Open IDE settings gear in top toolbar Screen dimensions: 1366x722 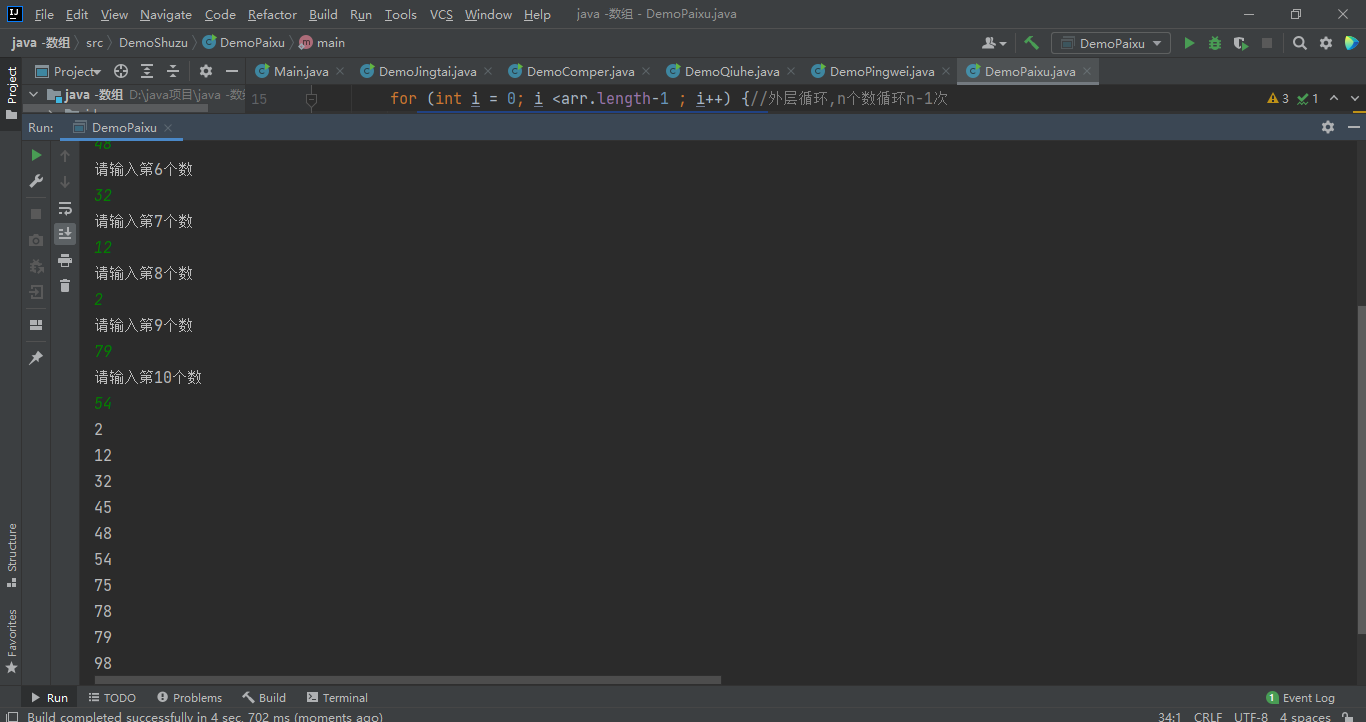point(1326,43)
